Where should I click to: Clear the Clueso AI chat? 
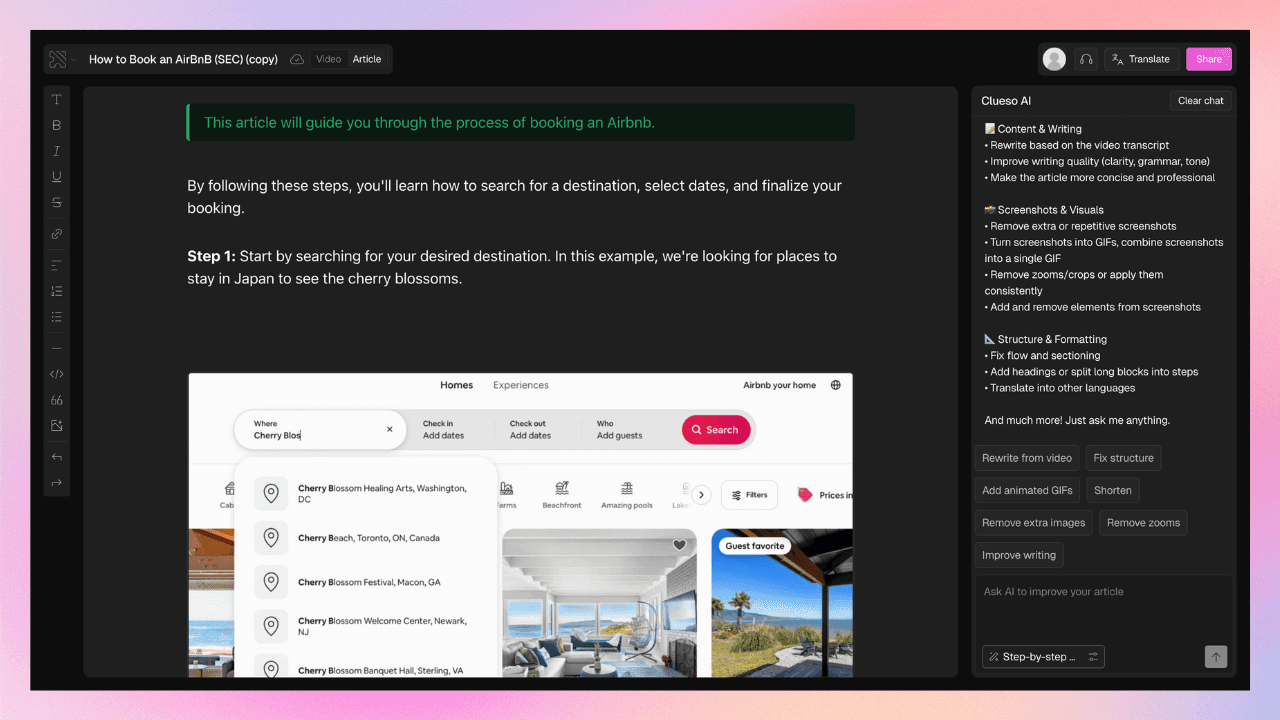coord(1201,100)
